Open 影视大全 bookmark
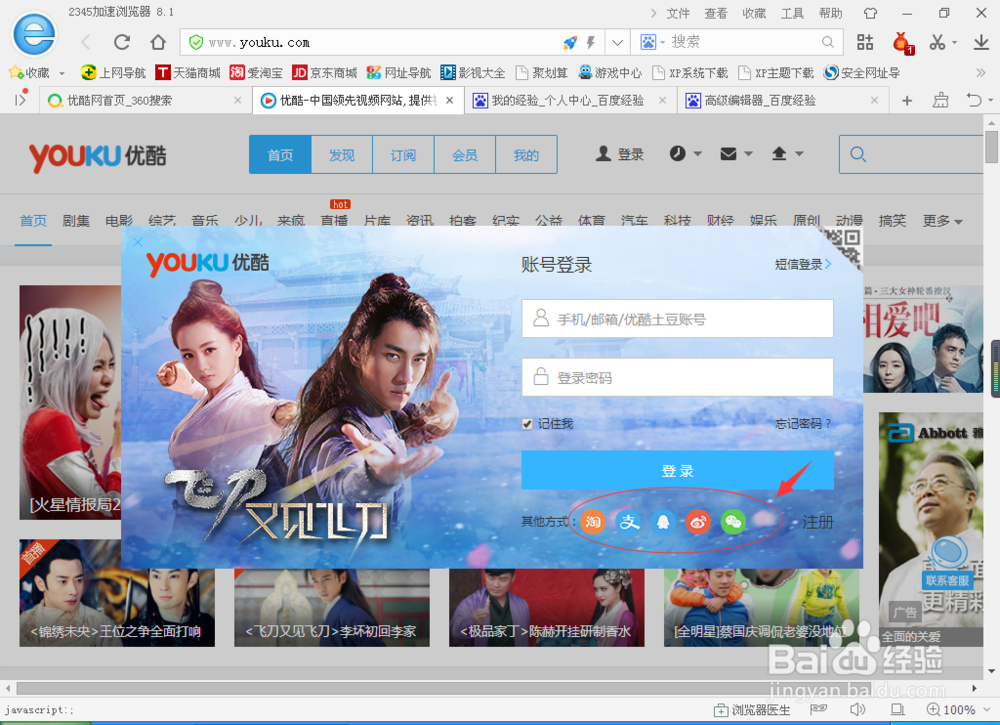 [x=473, y=73]
